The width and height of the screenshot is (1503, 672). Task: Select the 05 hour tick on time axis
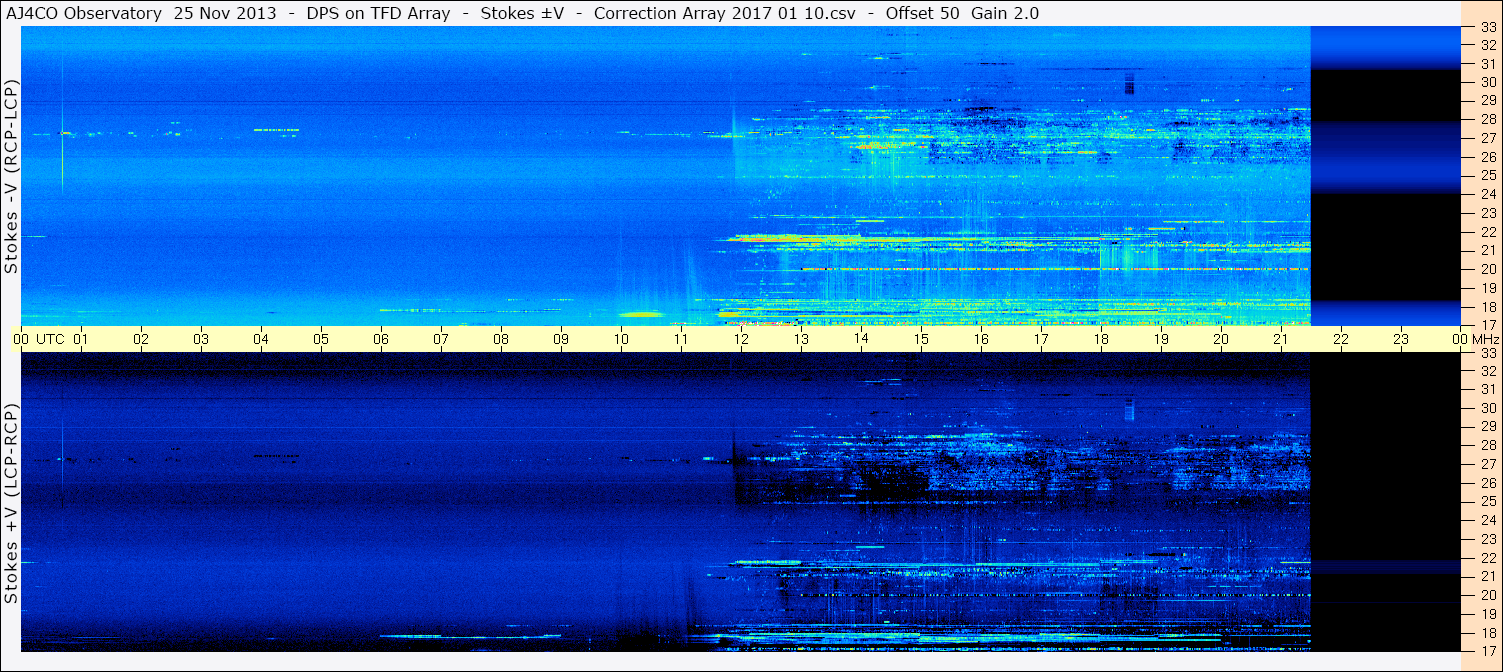tap(321, 339)
